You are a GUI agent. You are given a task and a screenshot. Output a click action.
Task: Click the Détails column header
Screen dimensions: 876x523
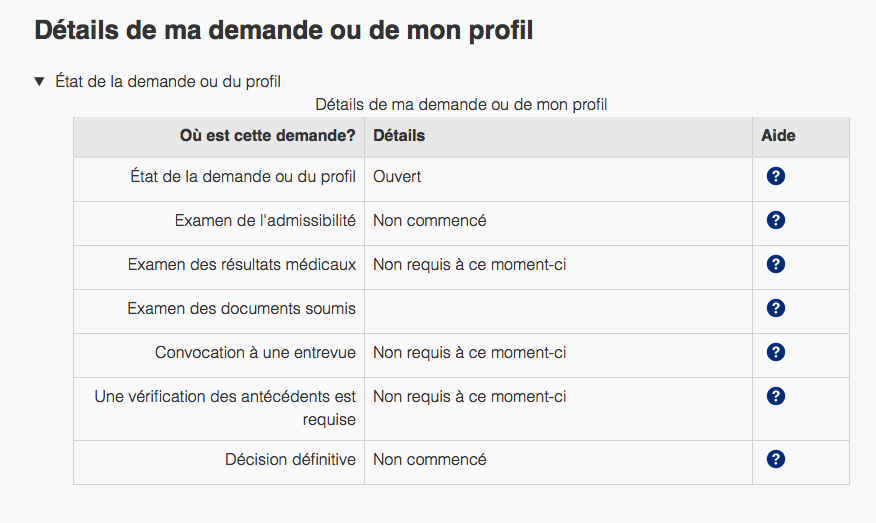(x=399, y=136)
